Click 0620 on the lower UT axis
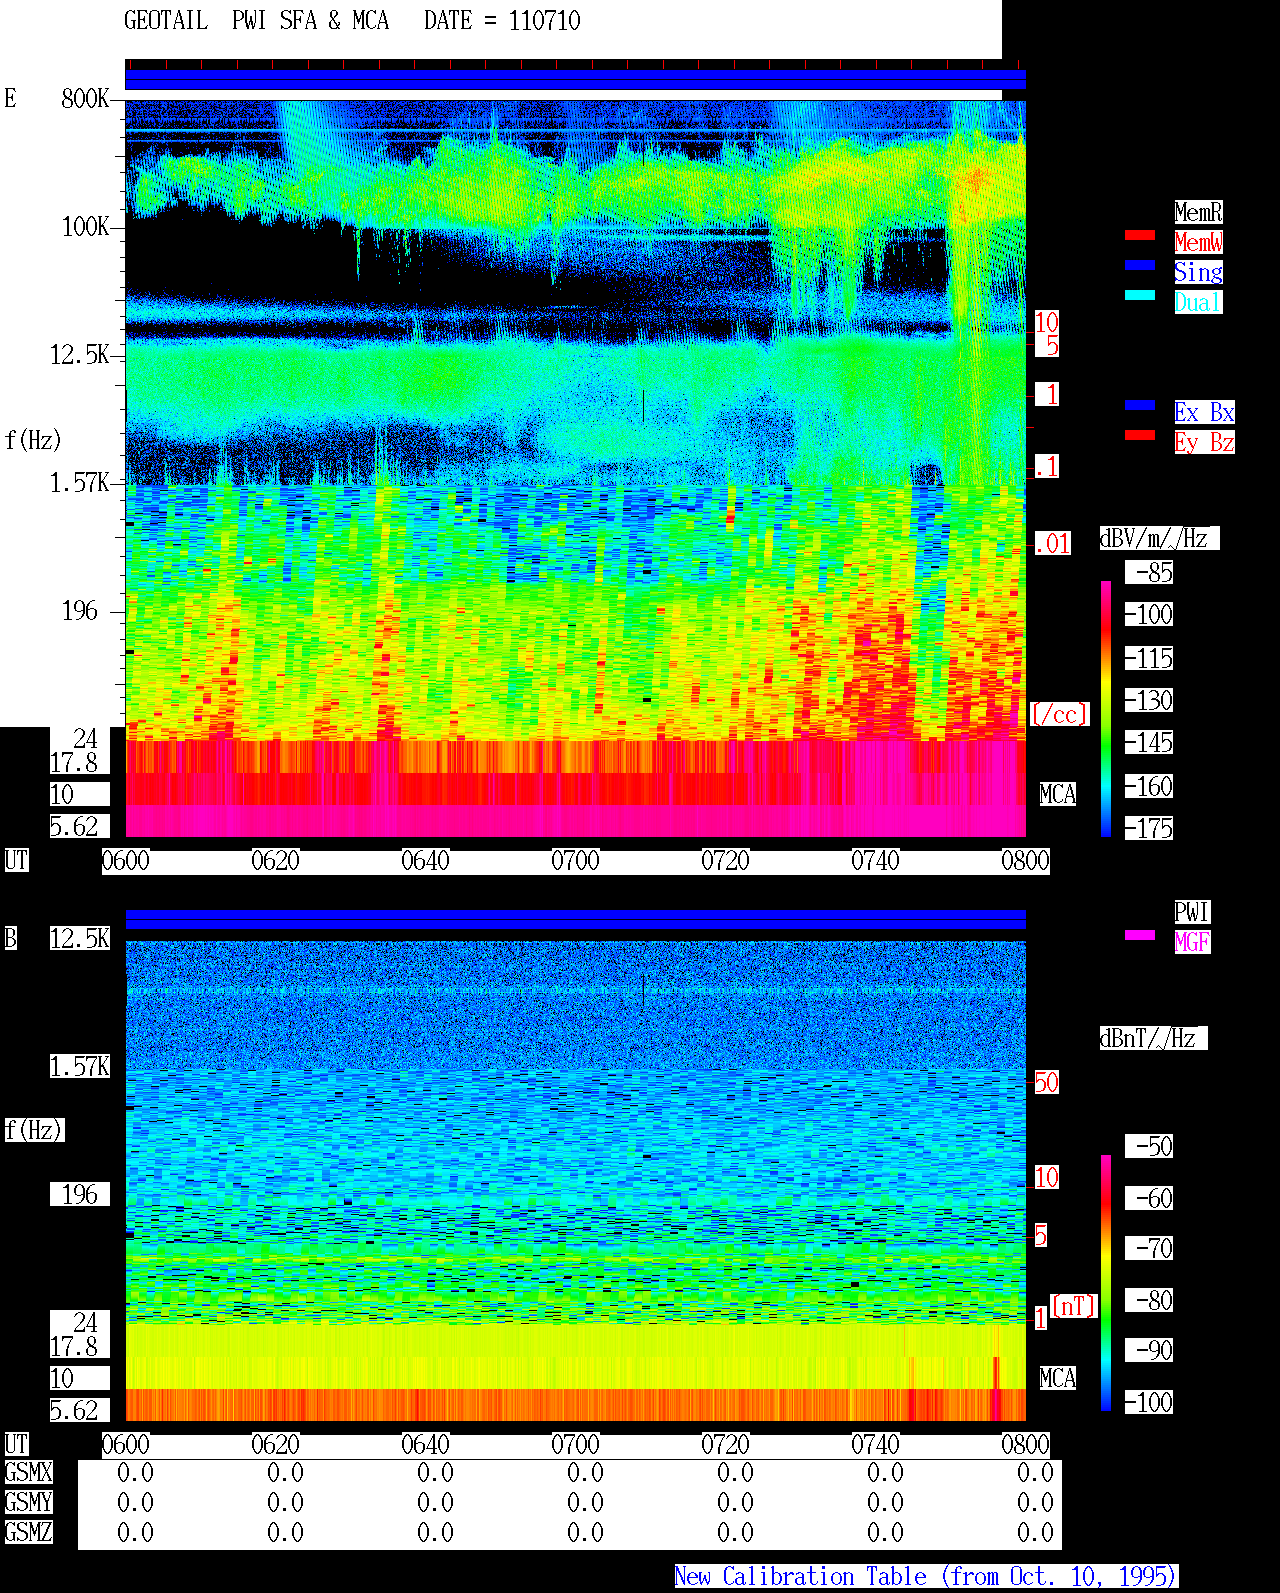1280x1593 pixels. point(276,1444)
